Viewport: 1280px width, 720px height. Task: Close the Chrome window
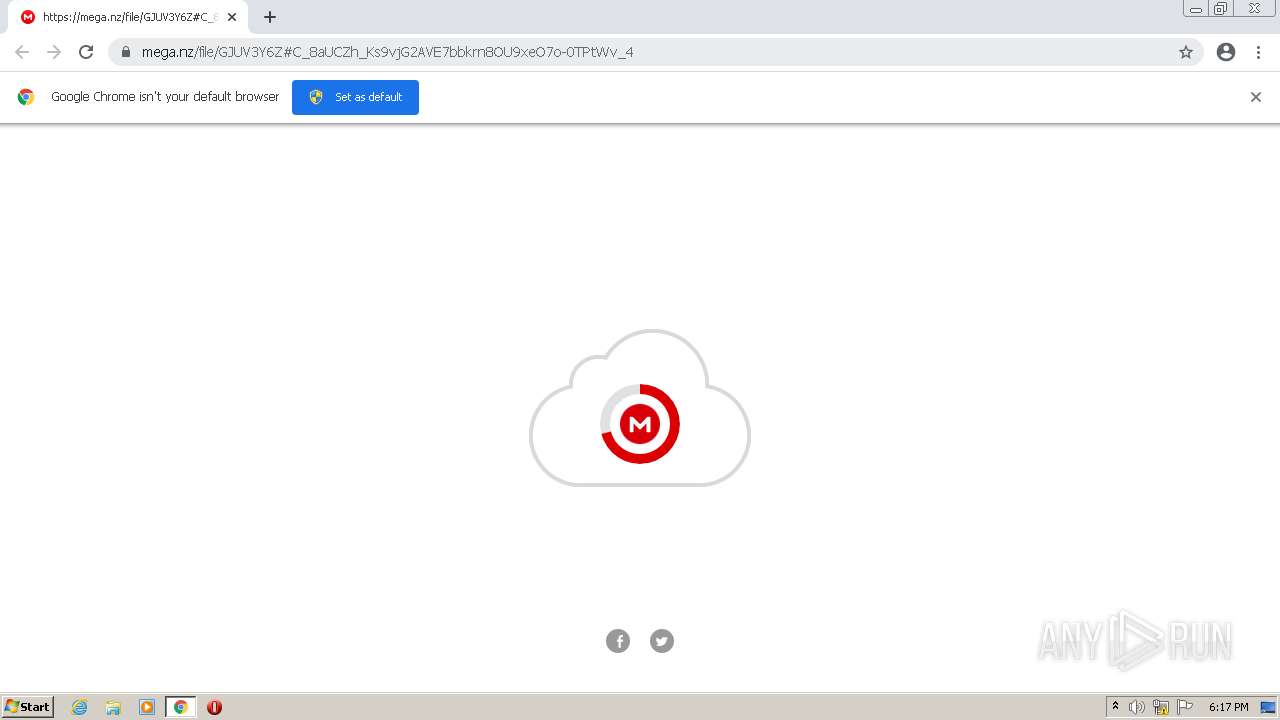(1254, 9)
